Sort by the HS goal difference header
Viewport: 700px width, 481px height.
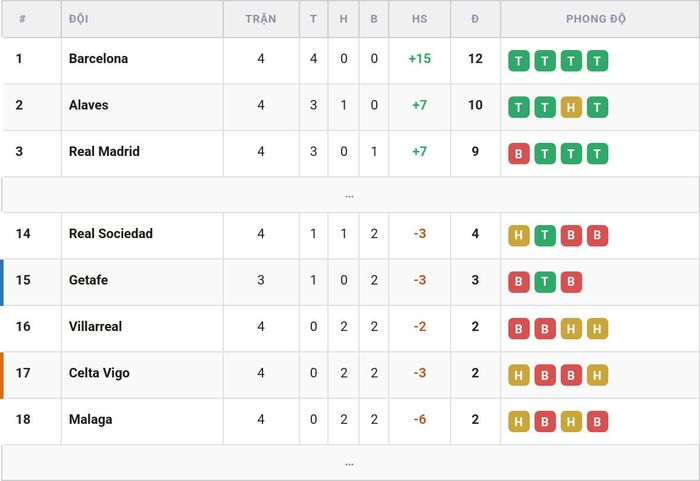tap(419, 19)
